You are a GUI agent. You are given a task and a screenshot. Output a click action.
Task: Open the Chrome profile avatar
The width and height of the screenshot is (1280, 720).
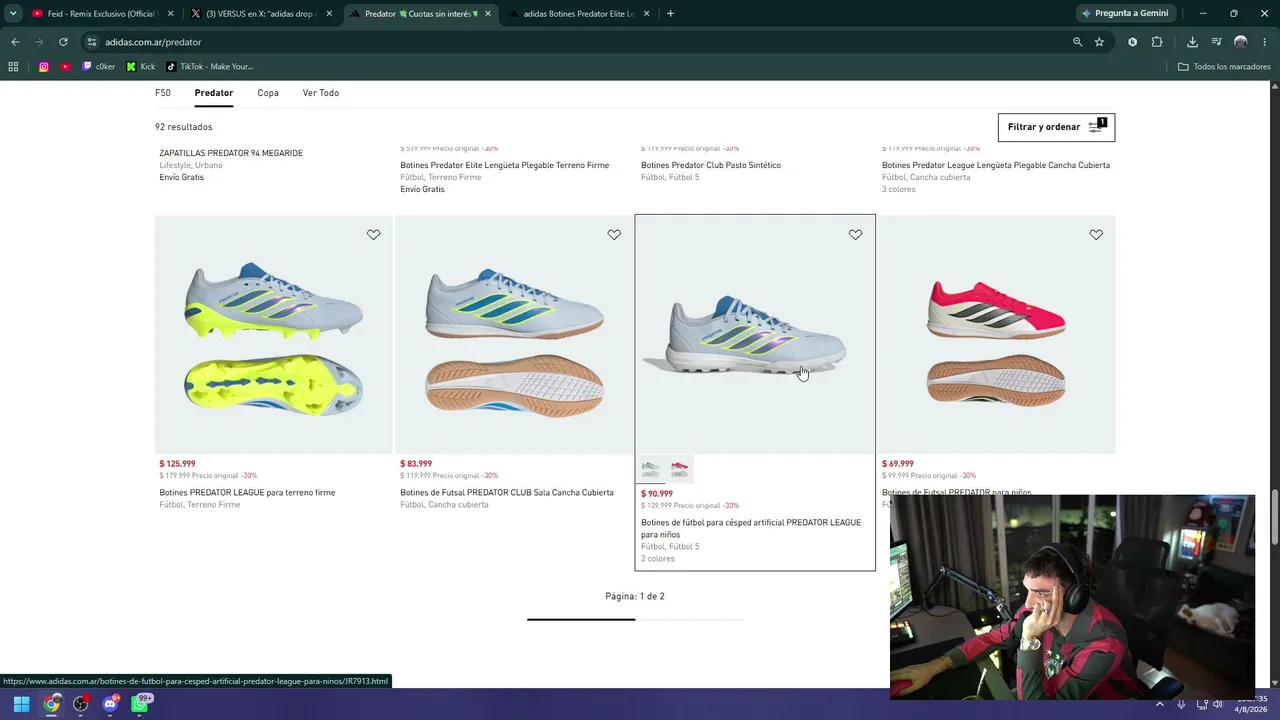[1241, 42]
